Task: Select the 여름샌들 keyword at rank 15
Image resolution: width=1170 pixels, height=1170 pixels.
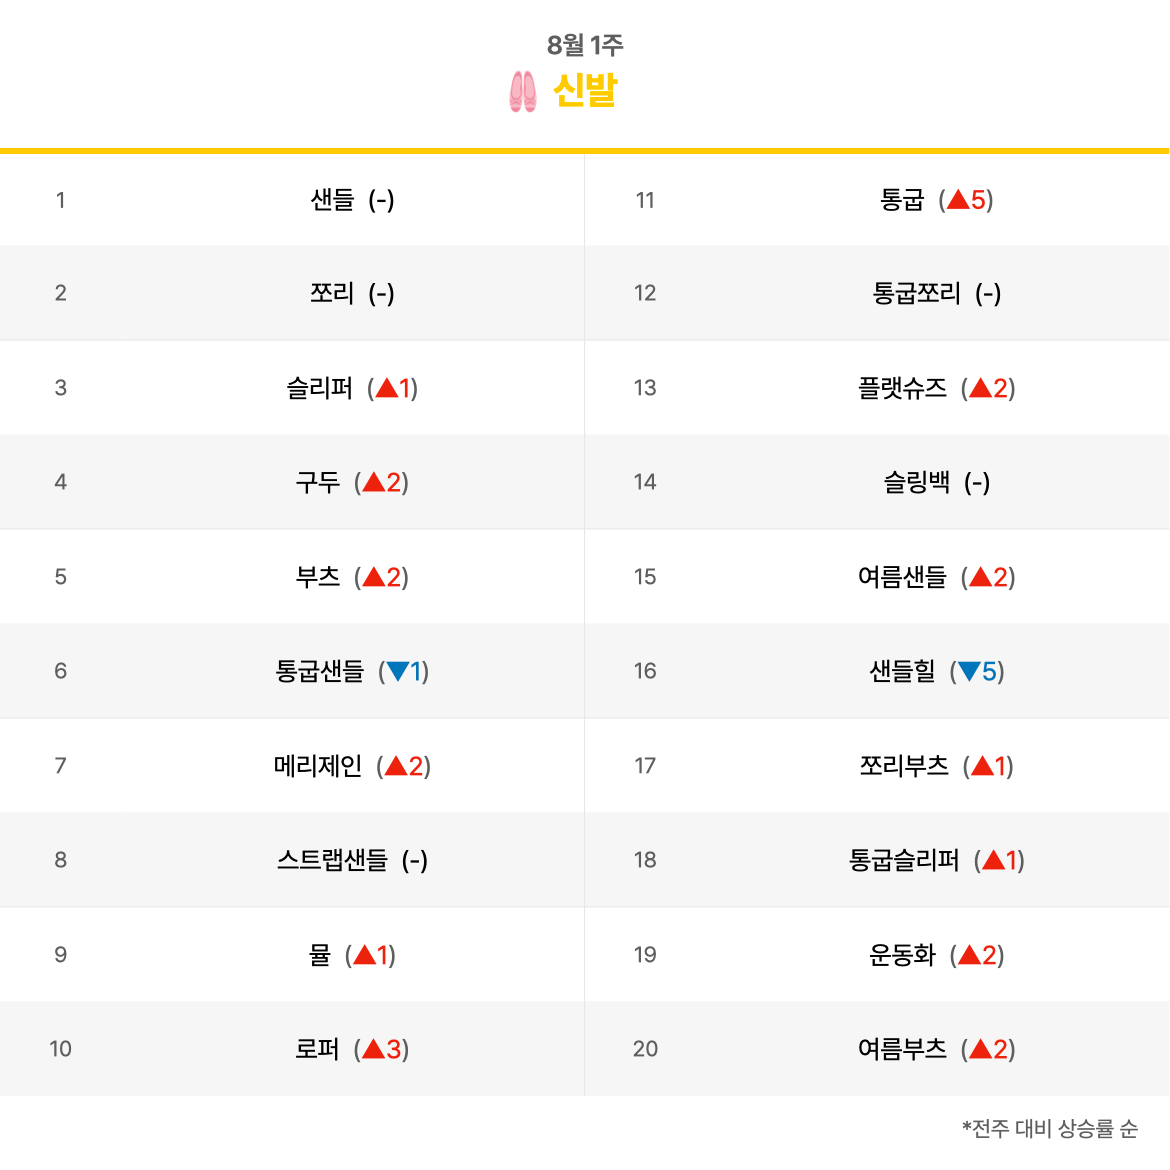Action: 902,576
